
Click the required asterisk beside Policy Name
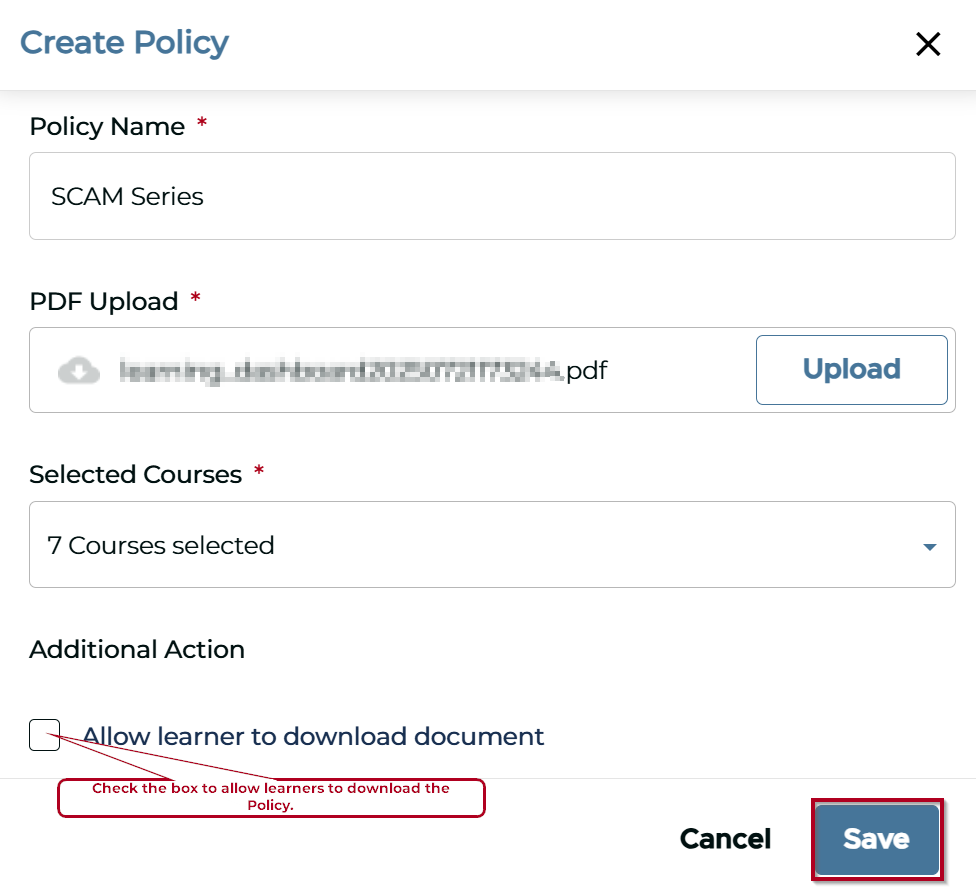pyautogui.click(x=202, y=124)
